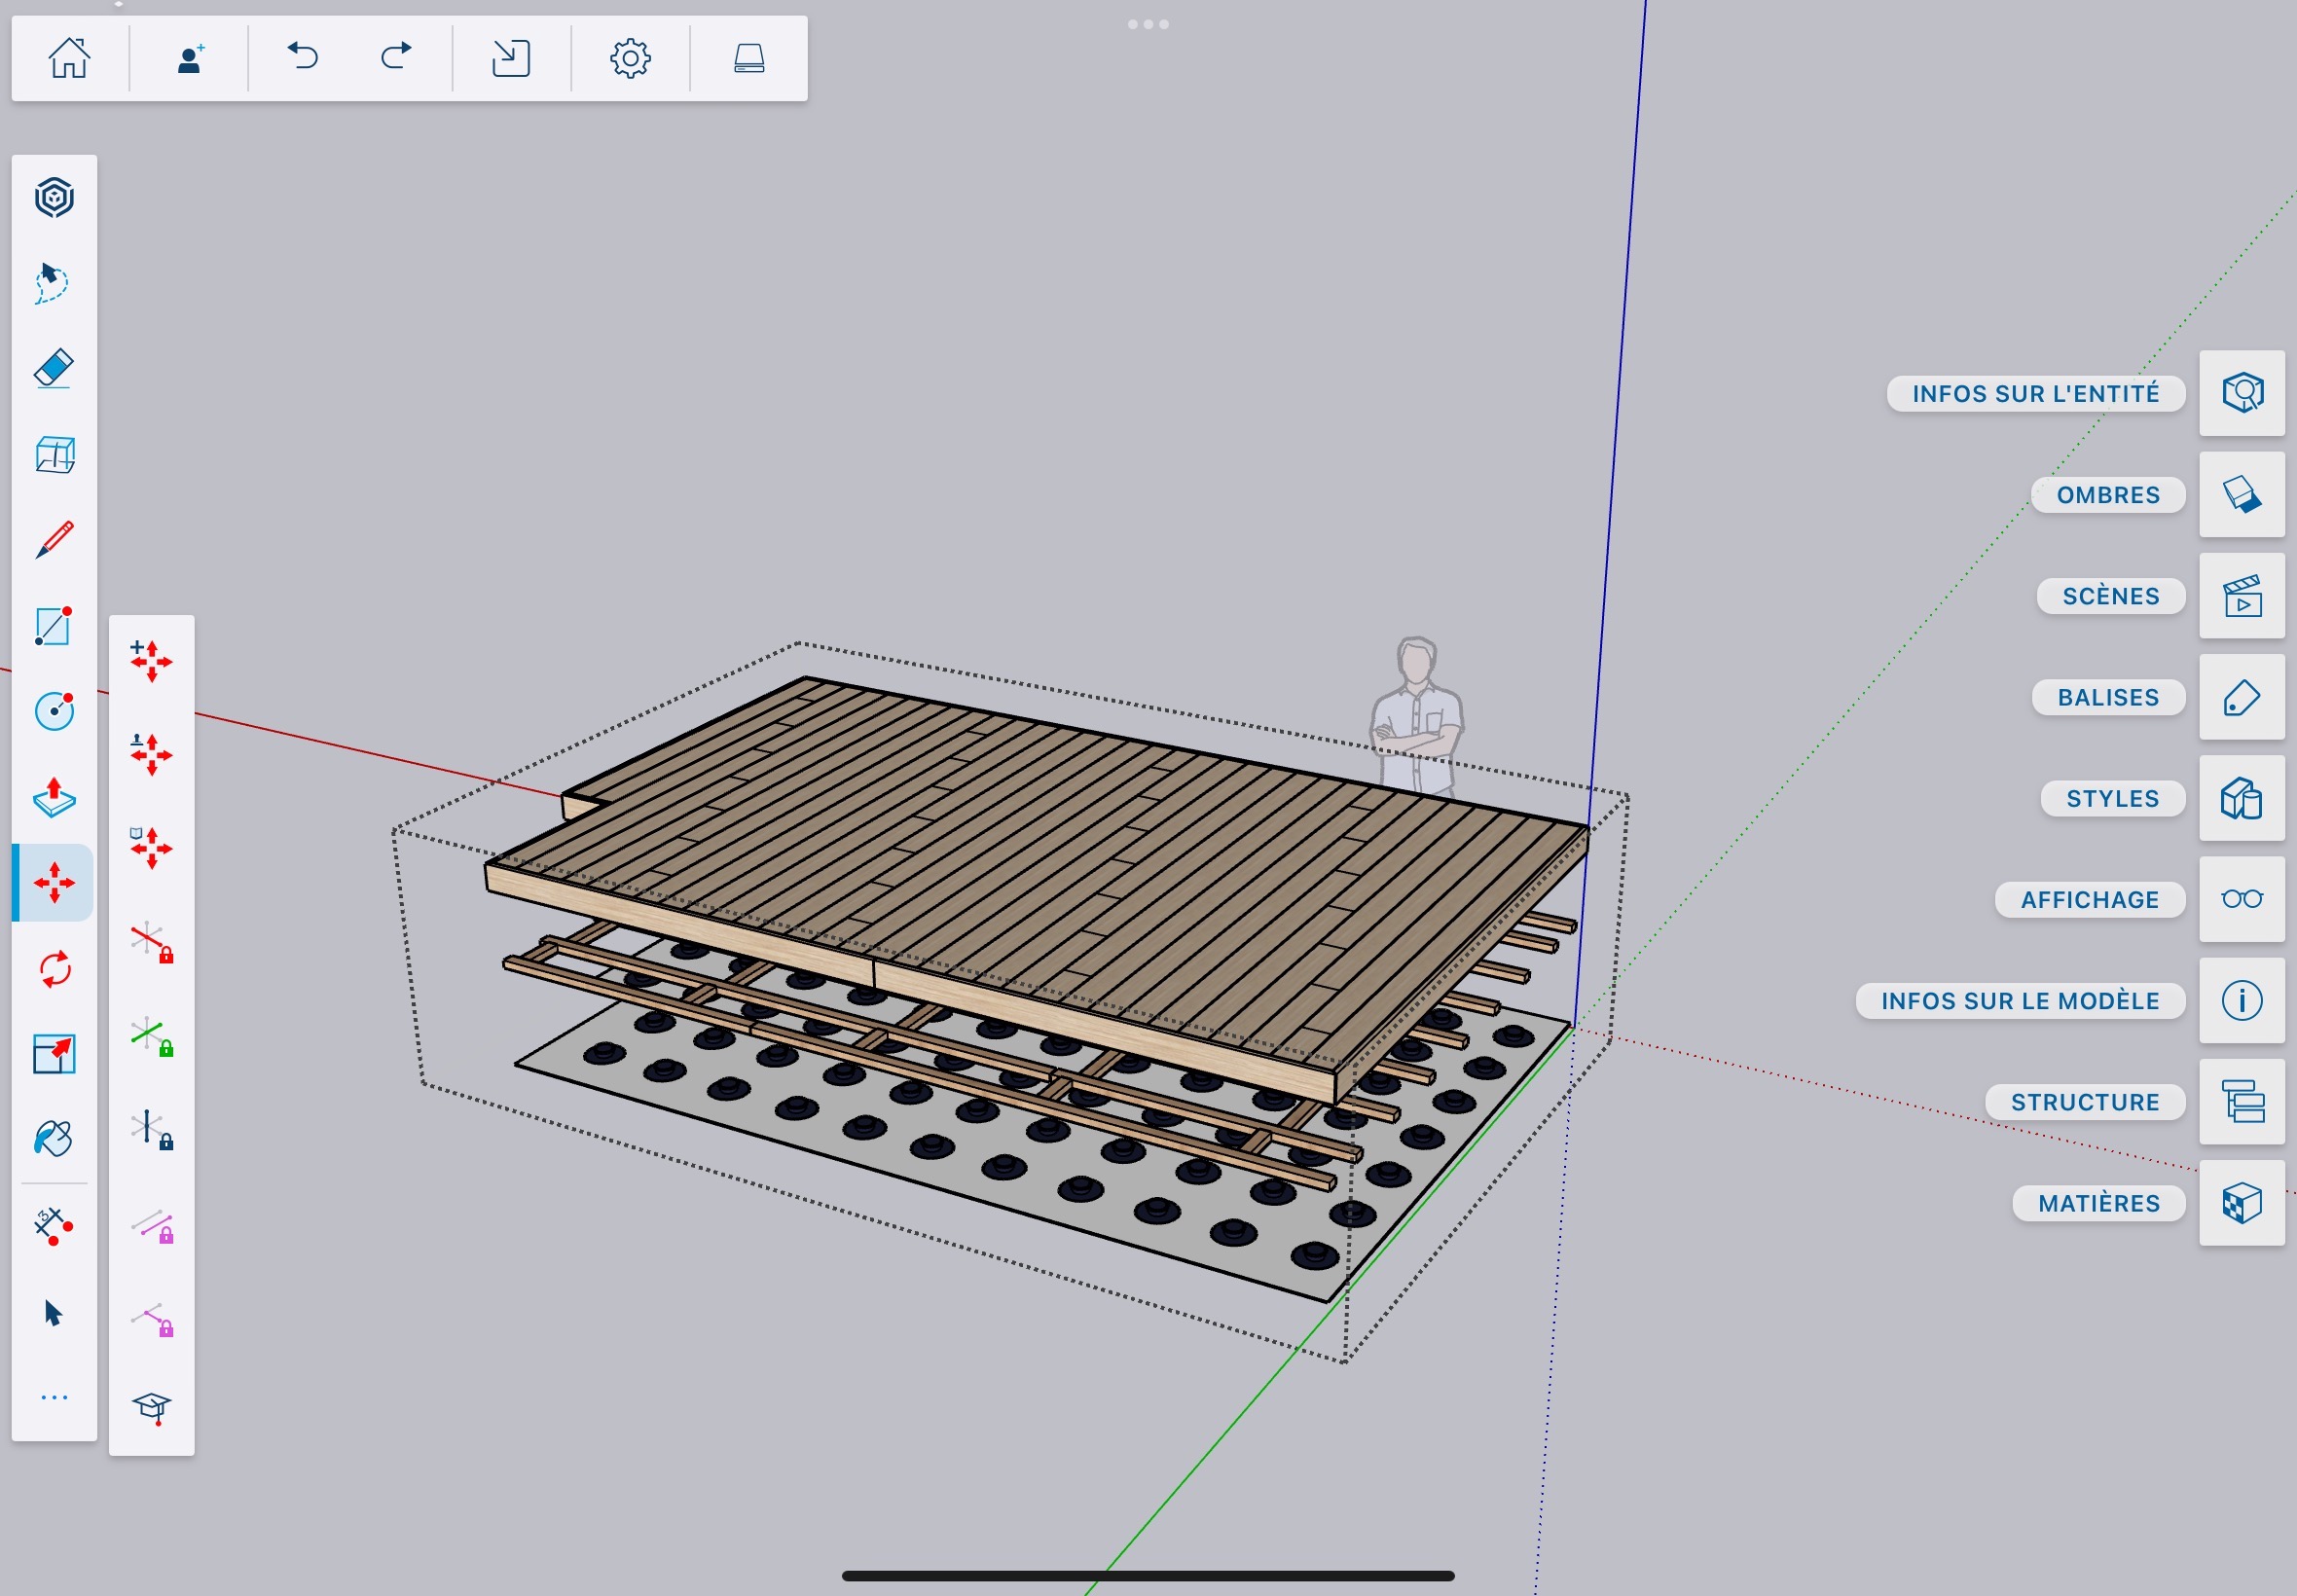This screenshot has width=2297, height=1596.
Task: Choose Move with plus copy option
Action: 151,661
